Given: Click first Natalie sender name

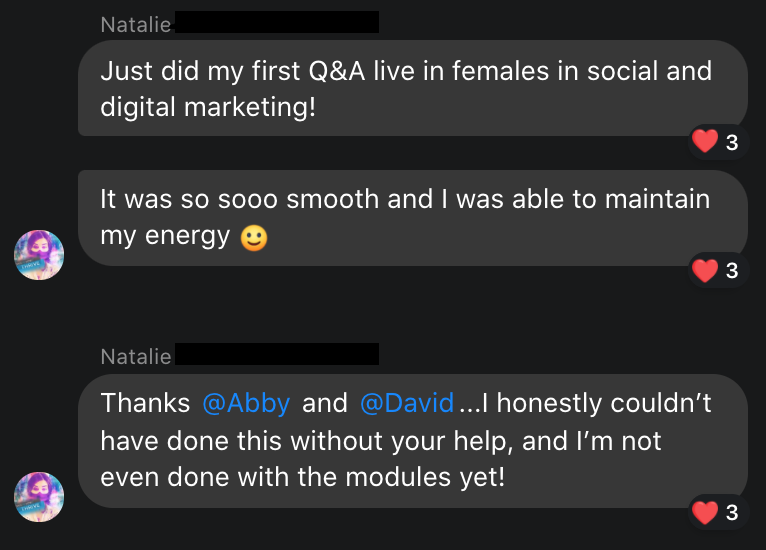Looking at the screenshot, I should pyautogui.click(x=136, y=24).
